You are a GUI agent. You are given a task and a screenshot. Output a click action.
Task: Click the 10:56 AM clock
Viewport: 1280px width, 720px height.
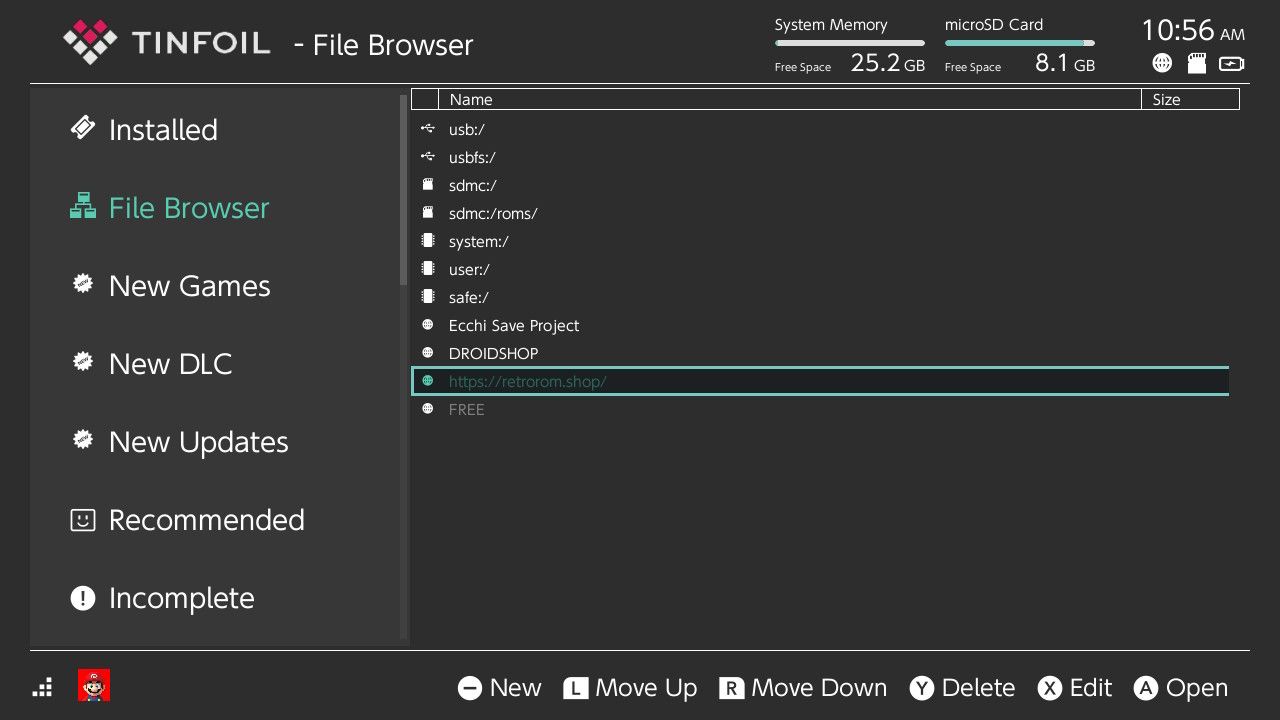coord(1193,31)
